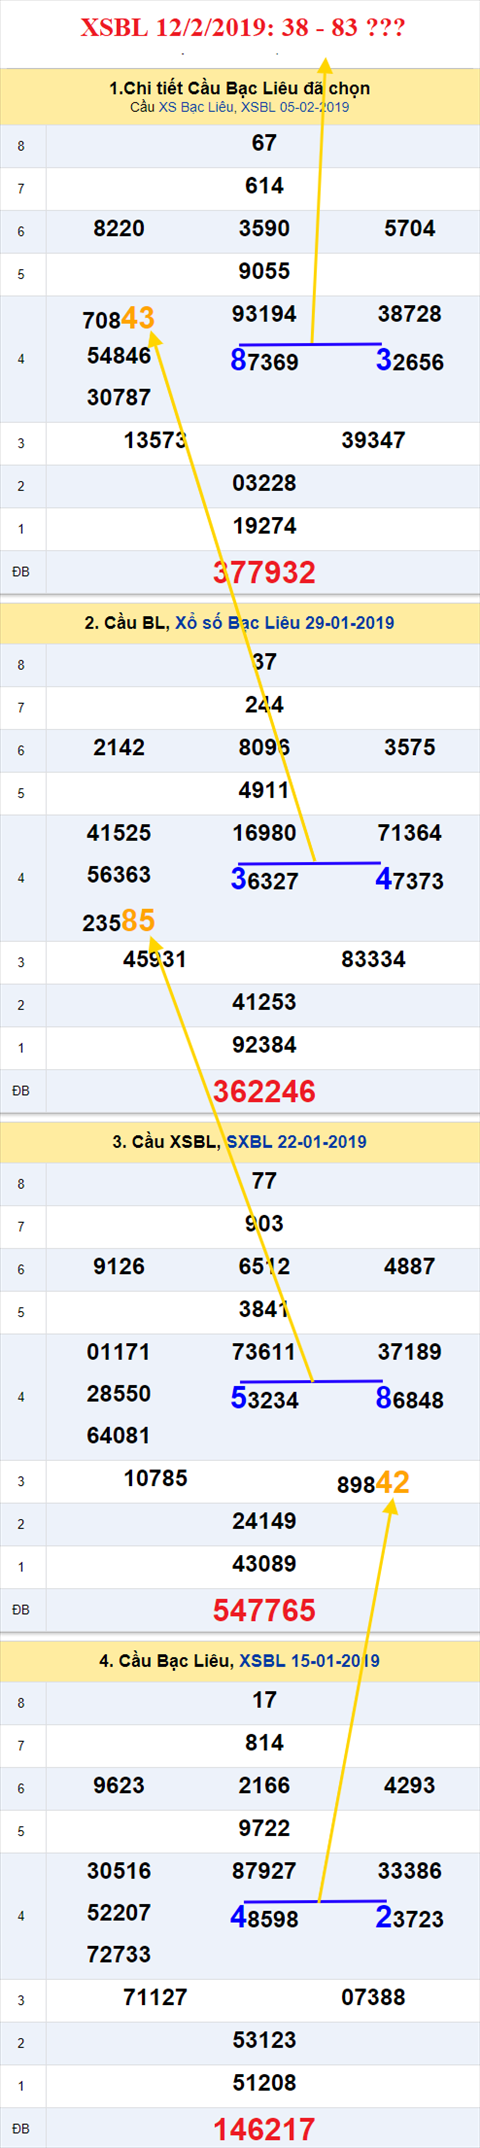Click prize-1 number 92384
The image size is (480, 2148).
click(264, 1046)
